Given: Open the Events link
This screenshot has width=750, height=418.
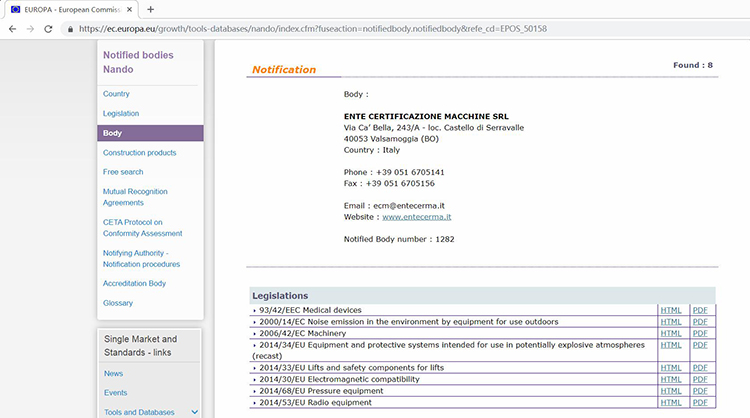Looking at the screenshot, I should tap(116, 393).
